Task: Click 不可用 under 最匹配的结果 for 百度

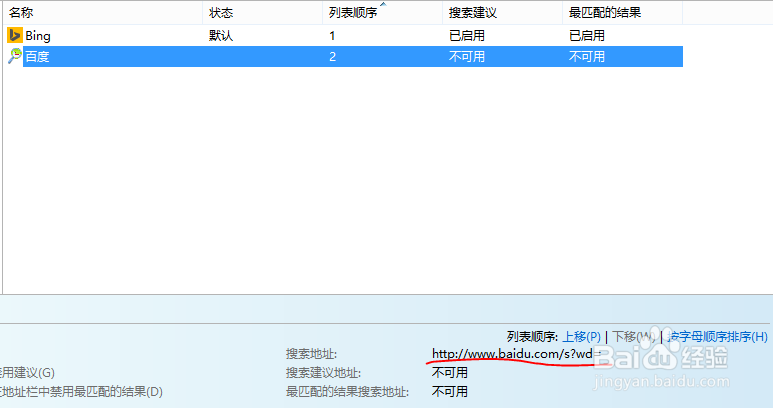Action: [587, 57]
